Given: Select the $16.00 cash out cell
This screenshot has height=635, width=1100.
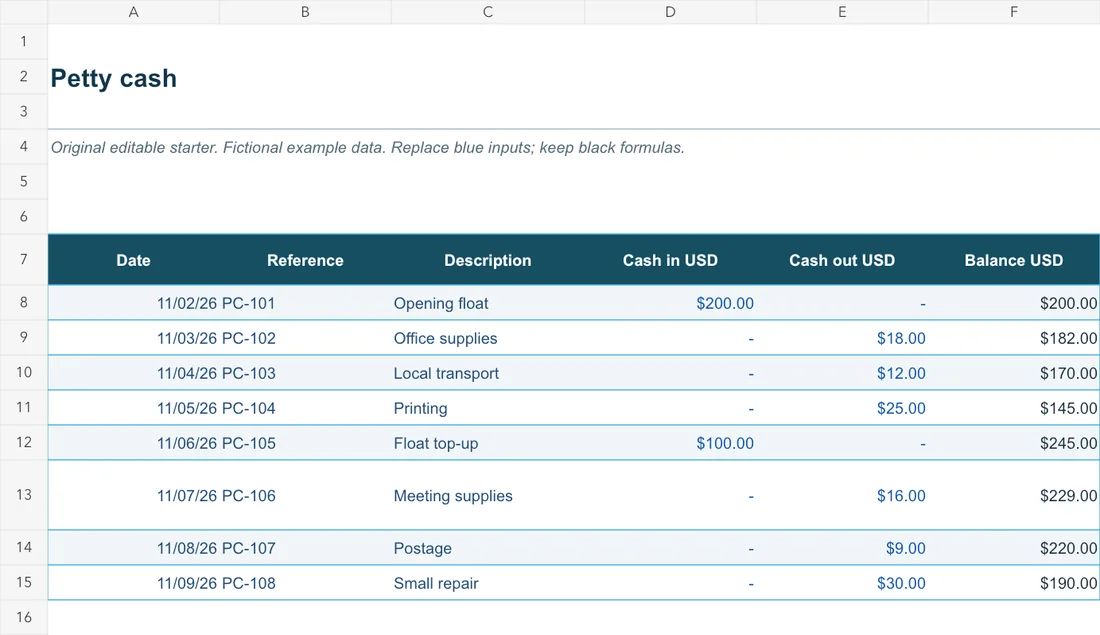Looking at the screenshot, I should pos(842,495).
